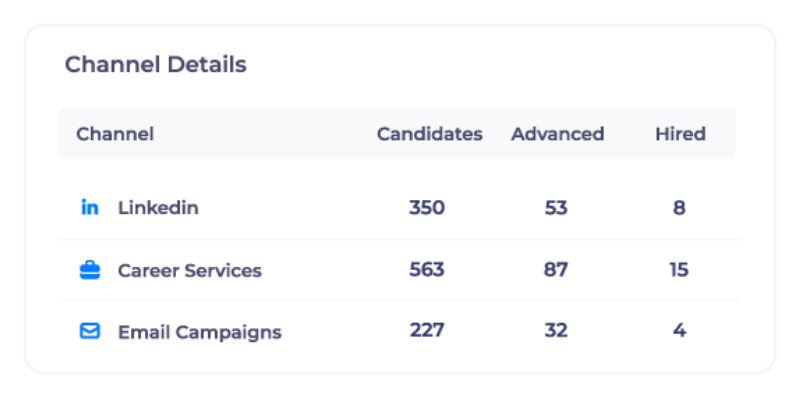This screenshot has width=800, height=400.
Task: Sort by the Channel column header
Action: click(x=115, y=134)
